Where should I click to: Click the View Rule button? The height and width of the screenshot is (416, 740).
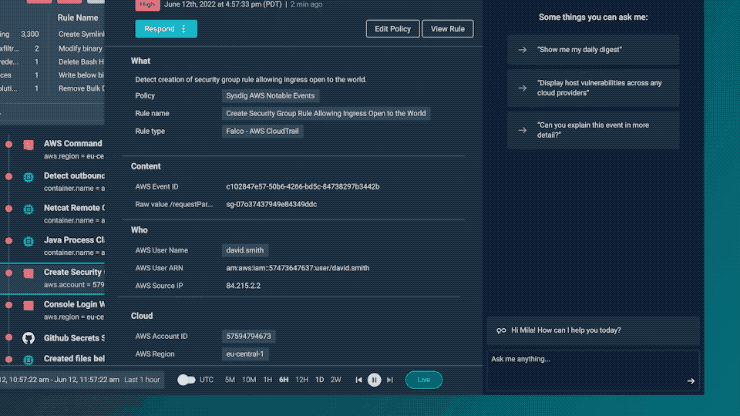click(447, 29)
